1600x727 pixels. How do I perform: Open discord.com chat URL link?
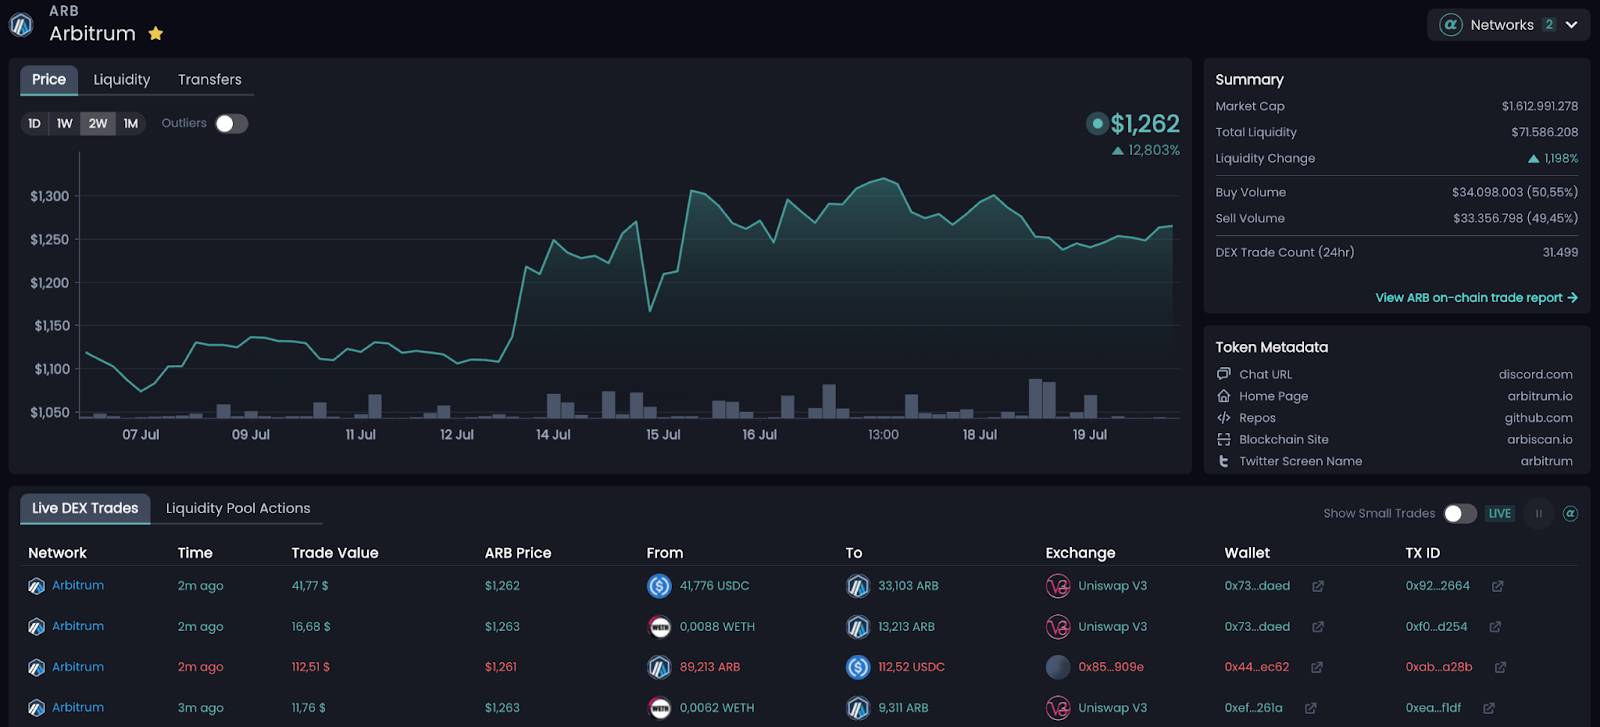[1535, 374]
